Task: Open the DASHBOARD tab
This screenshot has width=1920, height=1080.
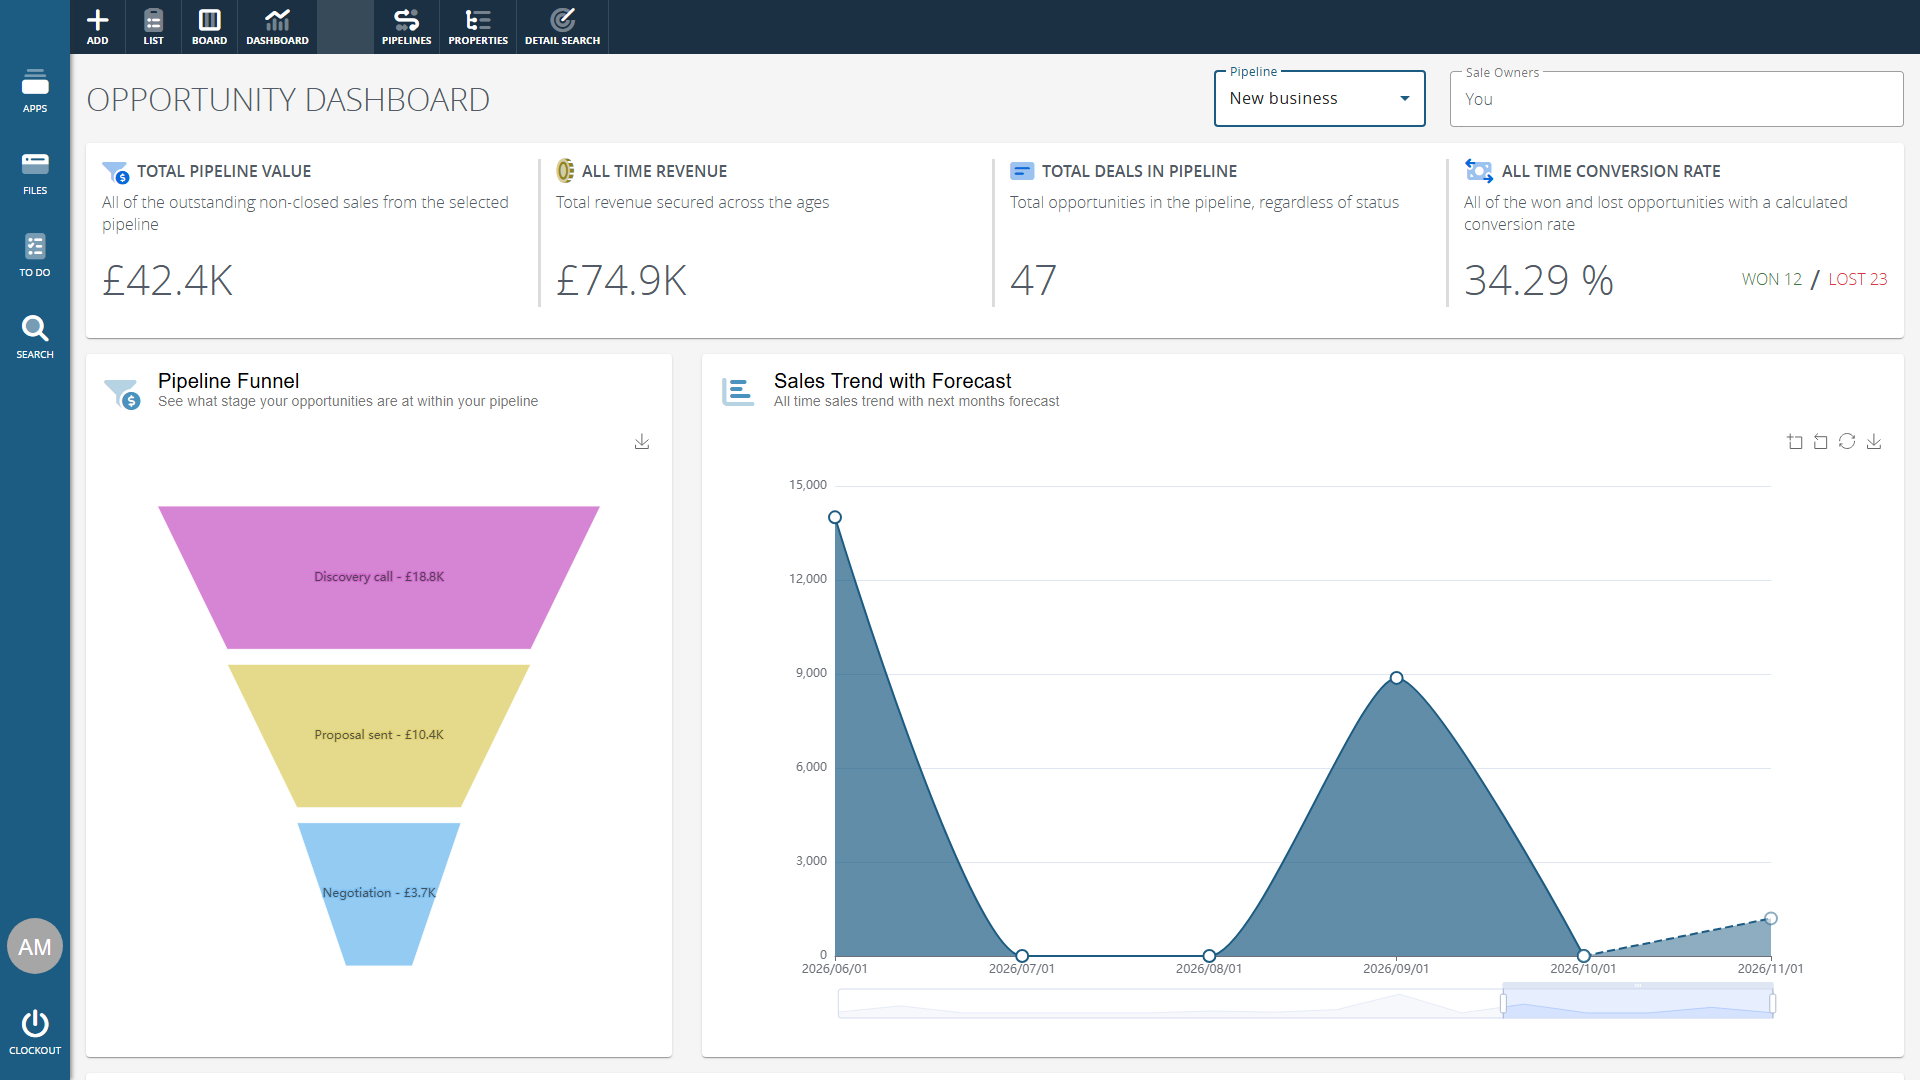Action: click(277, 26)
